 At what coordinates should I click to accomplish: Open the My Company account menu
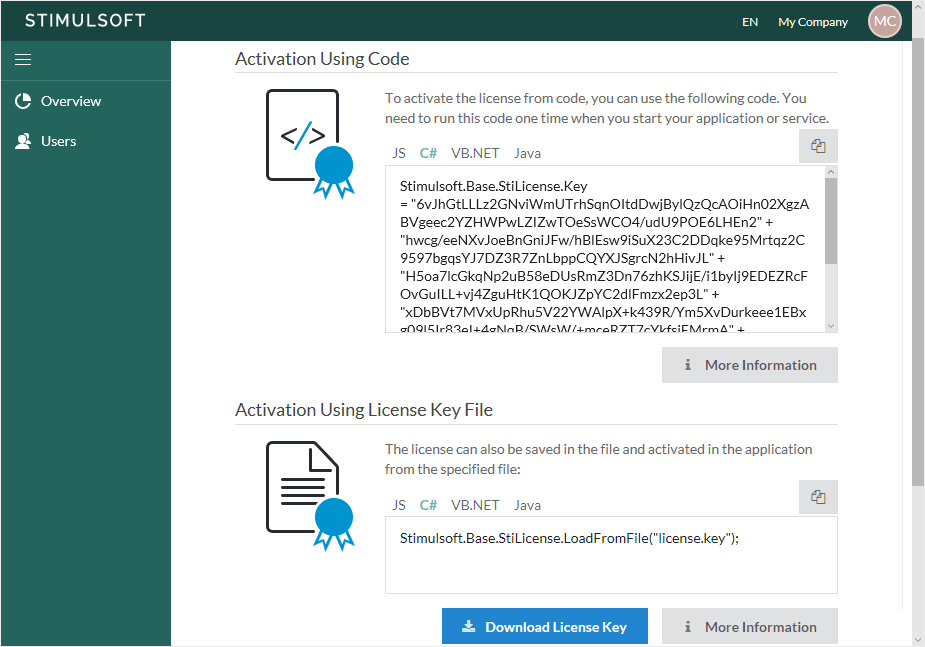click(813, 22)
